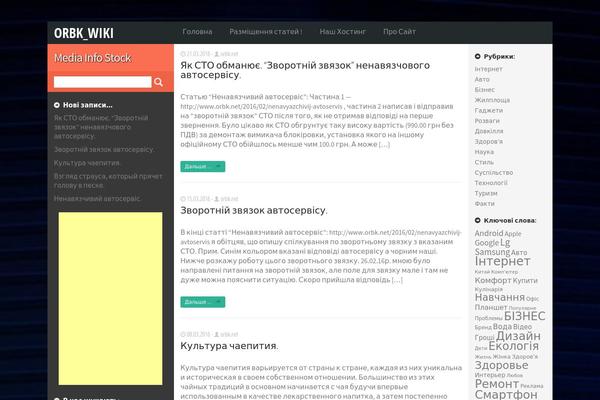Select Авто category in Рубрики

point(482,79)
